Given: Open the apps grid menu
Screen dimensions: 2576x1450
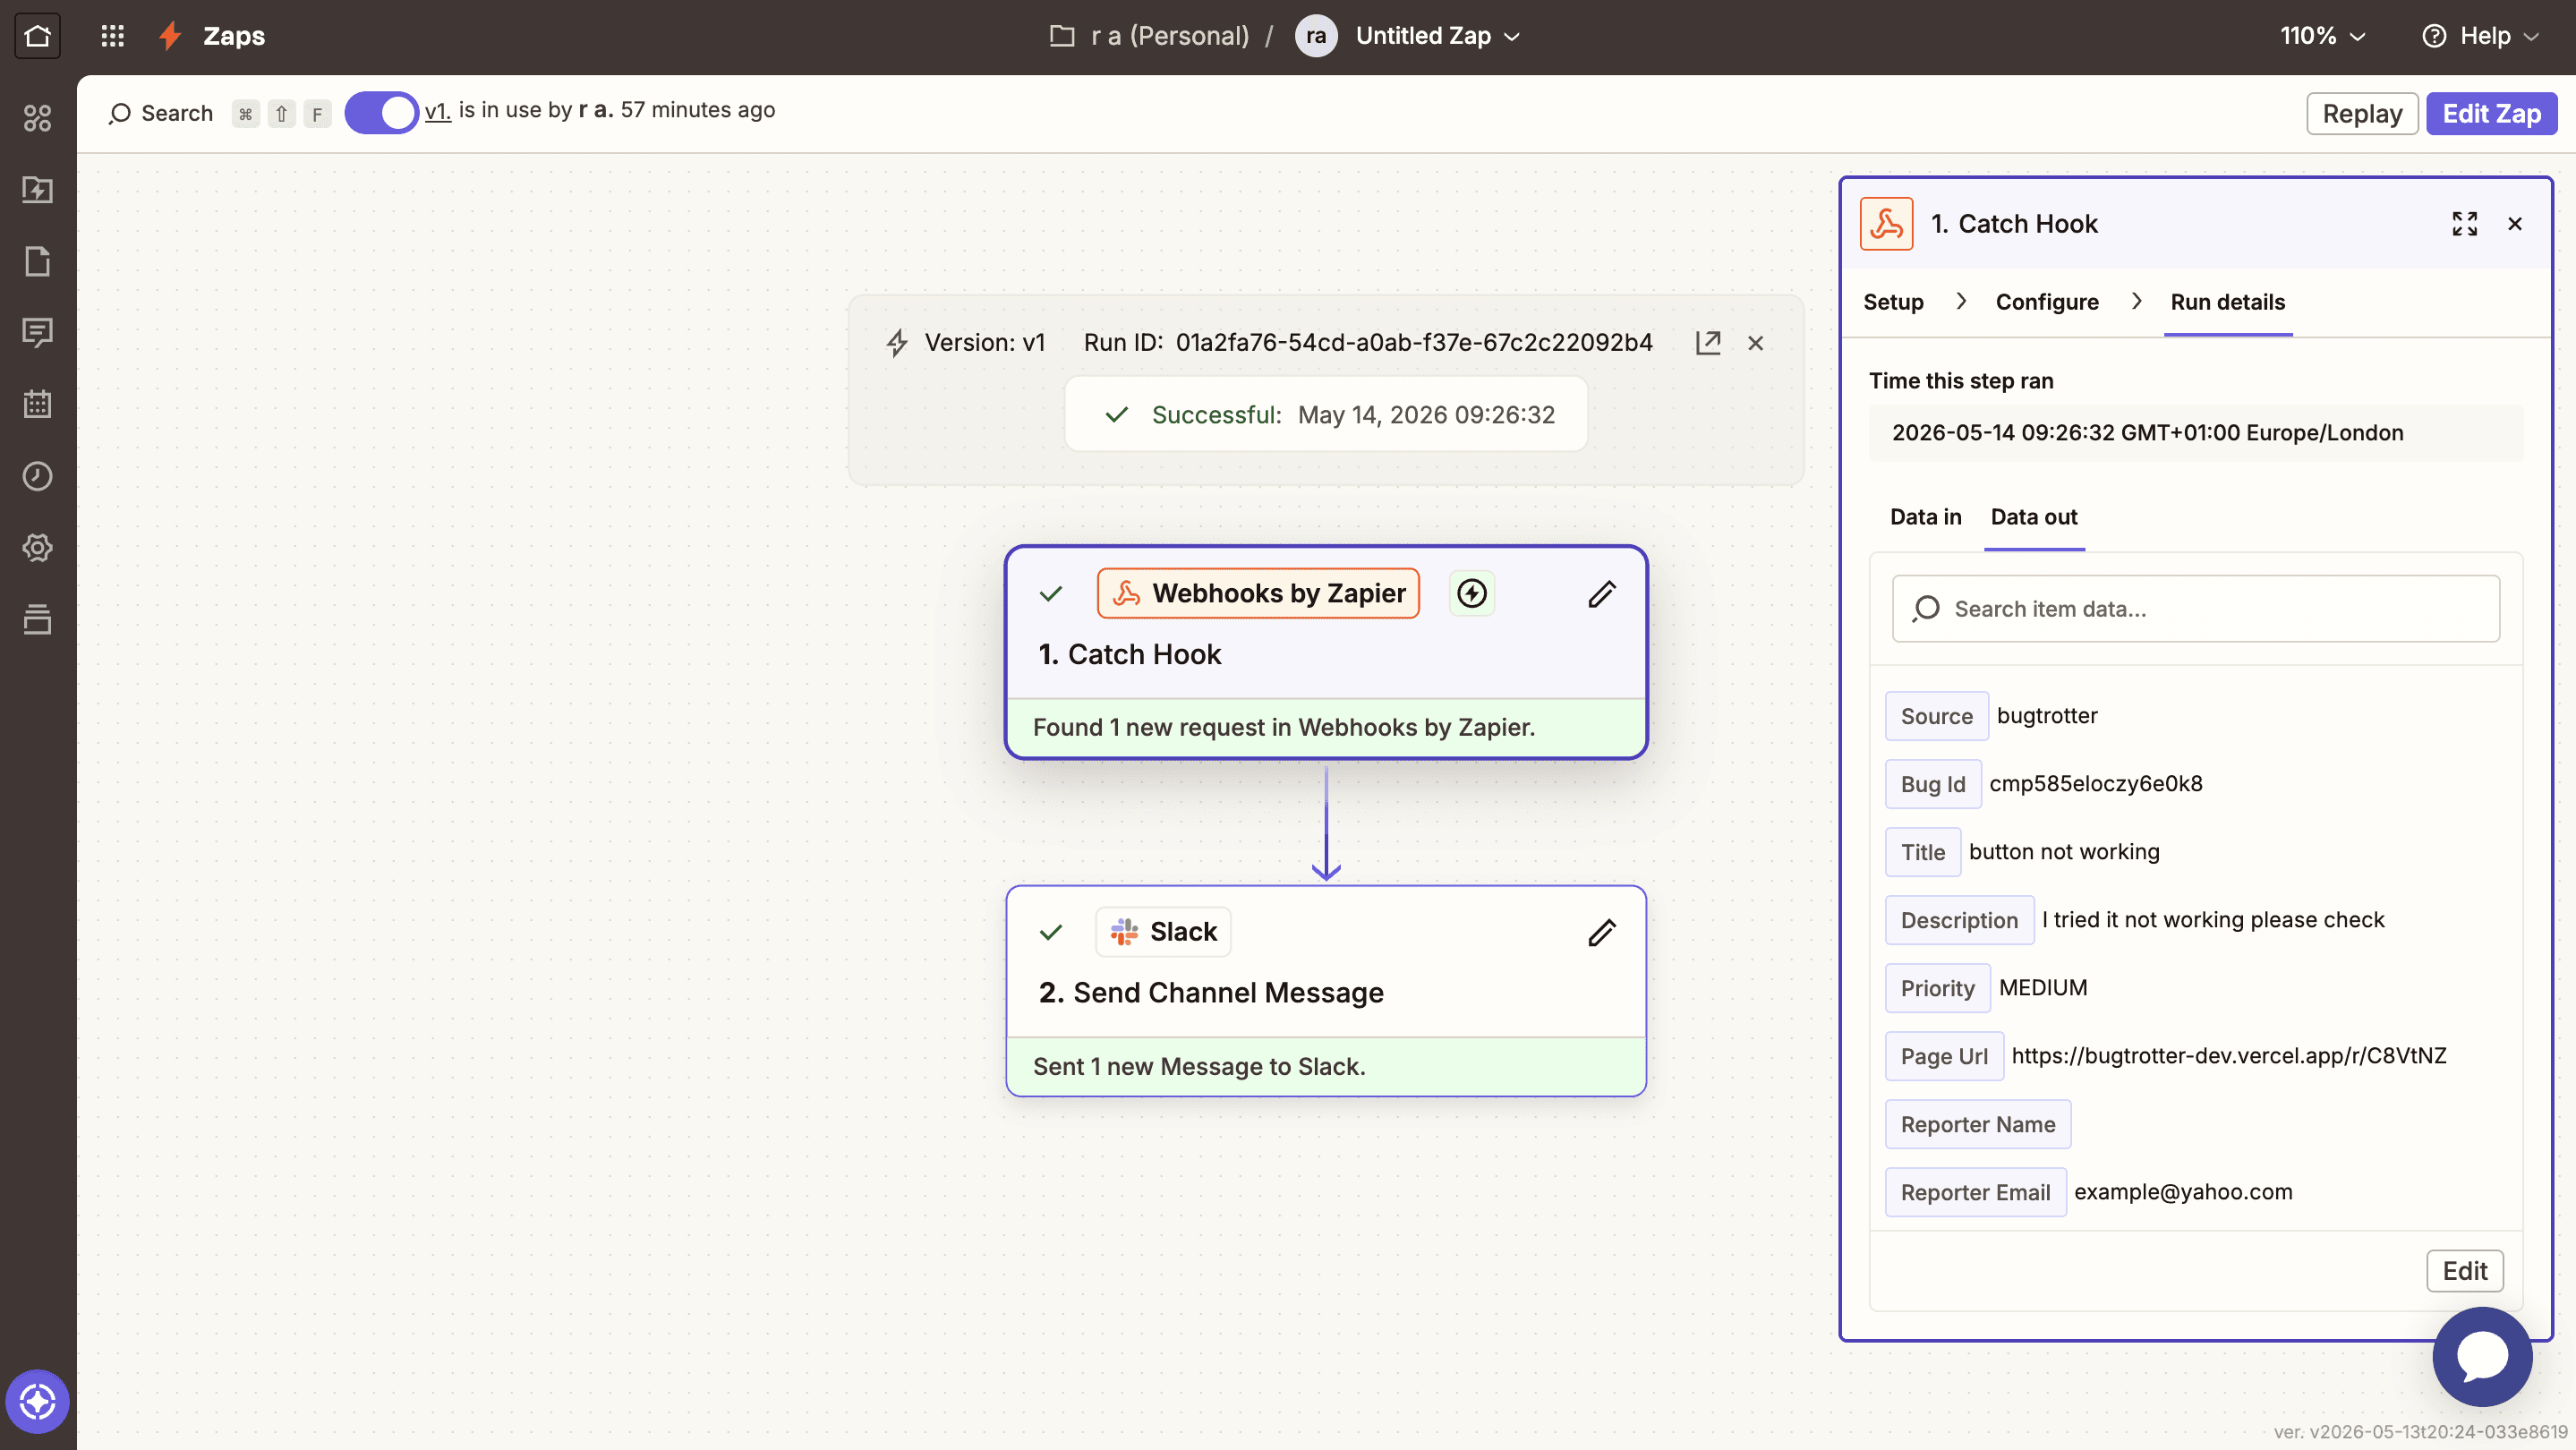Looking at the screenshot, I should [112, 36].
